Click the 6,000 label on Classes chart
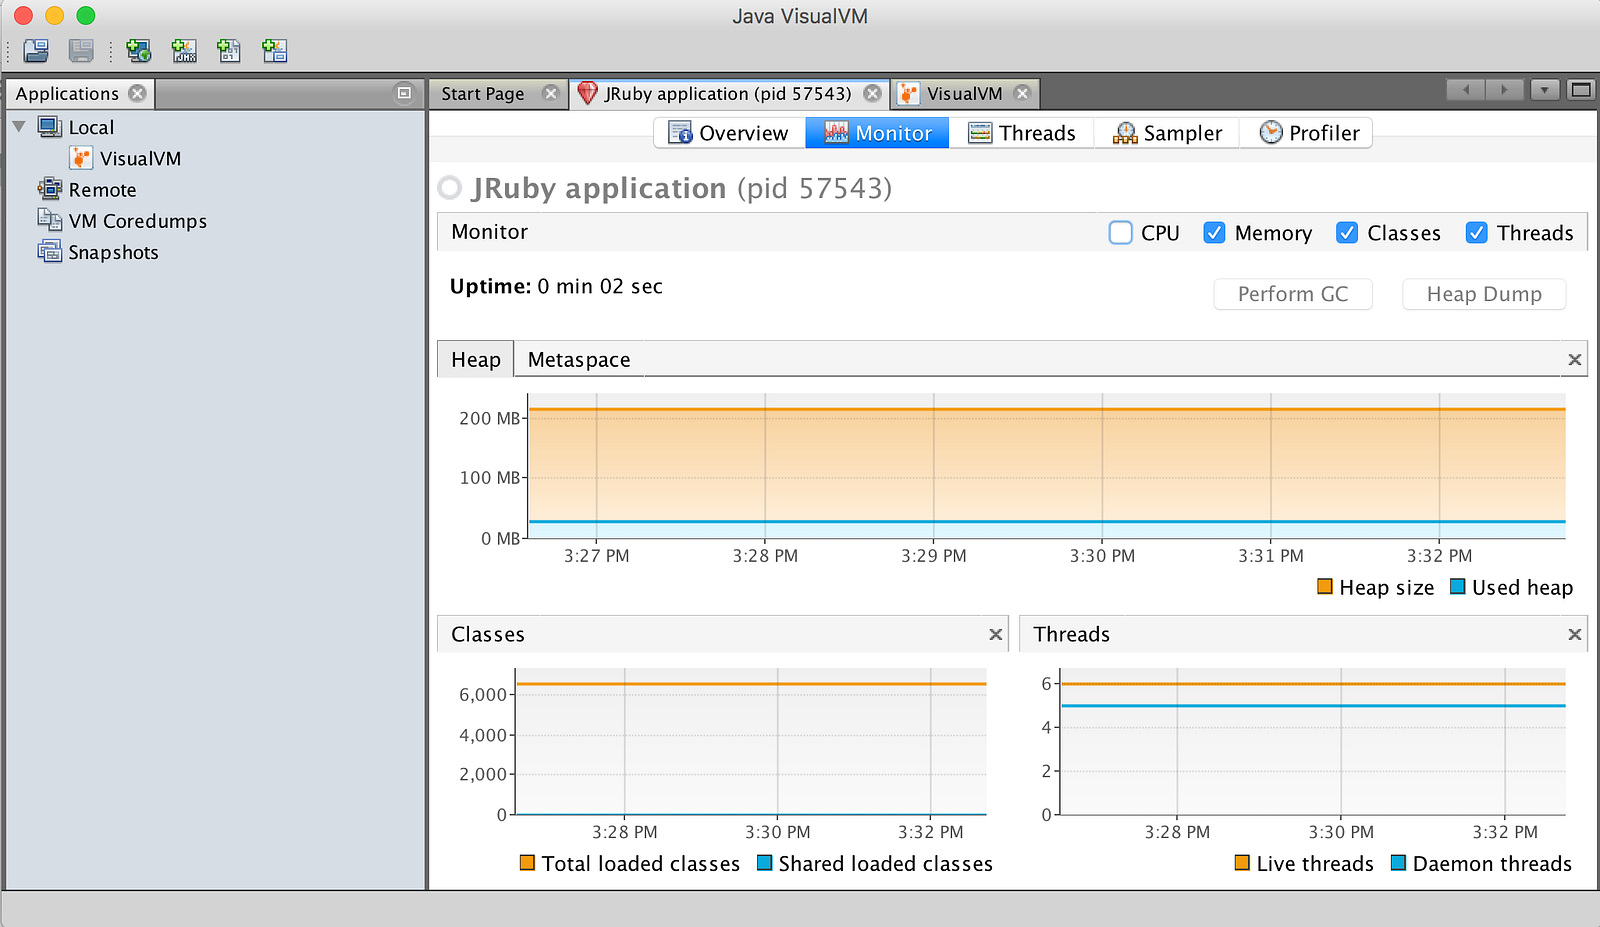 [x=483, y=694]
